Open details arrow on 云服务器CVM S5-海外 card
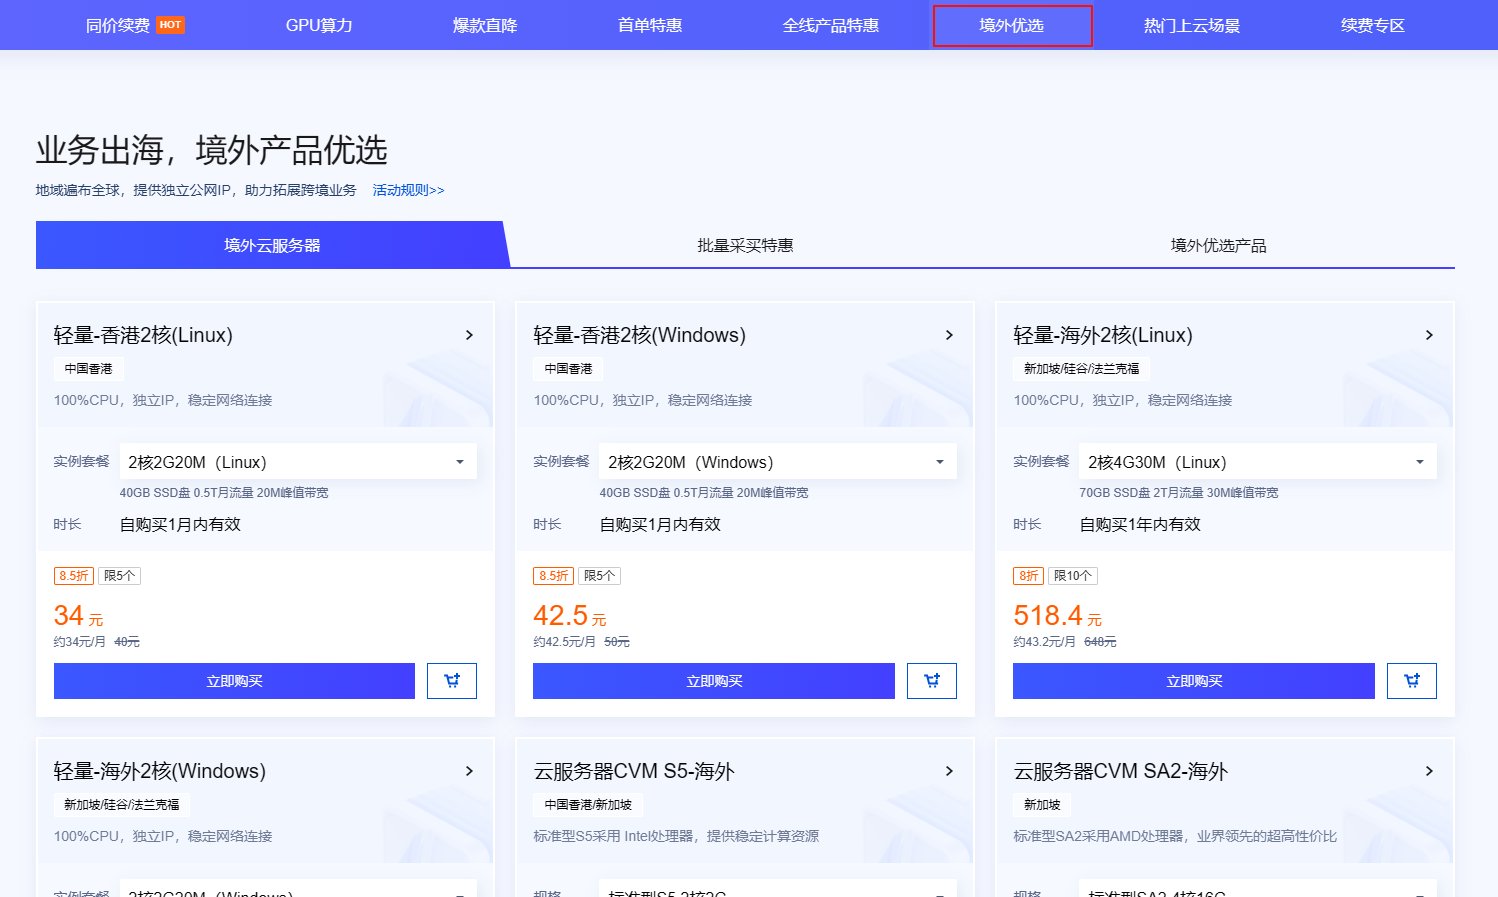1498x897 pixels. 949,771
